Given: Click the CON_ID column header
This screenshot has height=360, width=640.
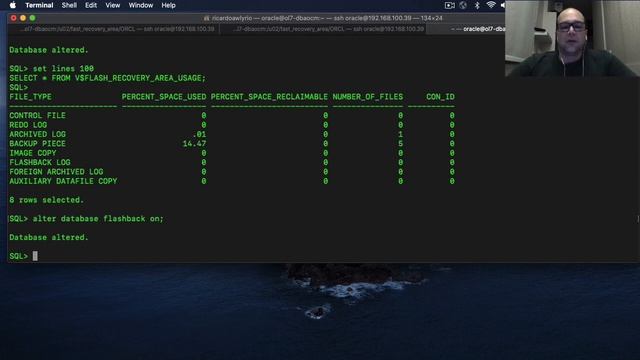Looking at the screenshot, I should pos(440,97).
